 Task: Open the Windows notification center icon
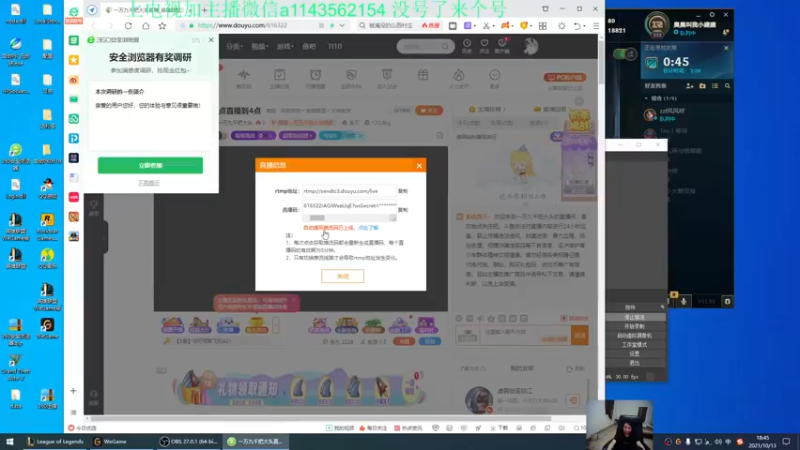click(x=786, y=441)
